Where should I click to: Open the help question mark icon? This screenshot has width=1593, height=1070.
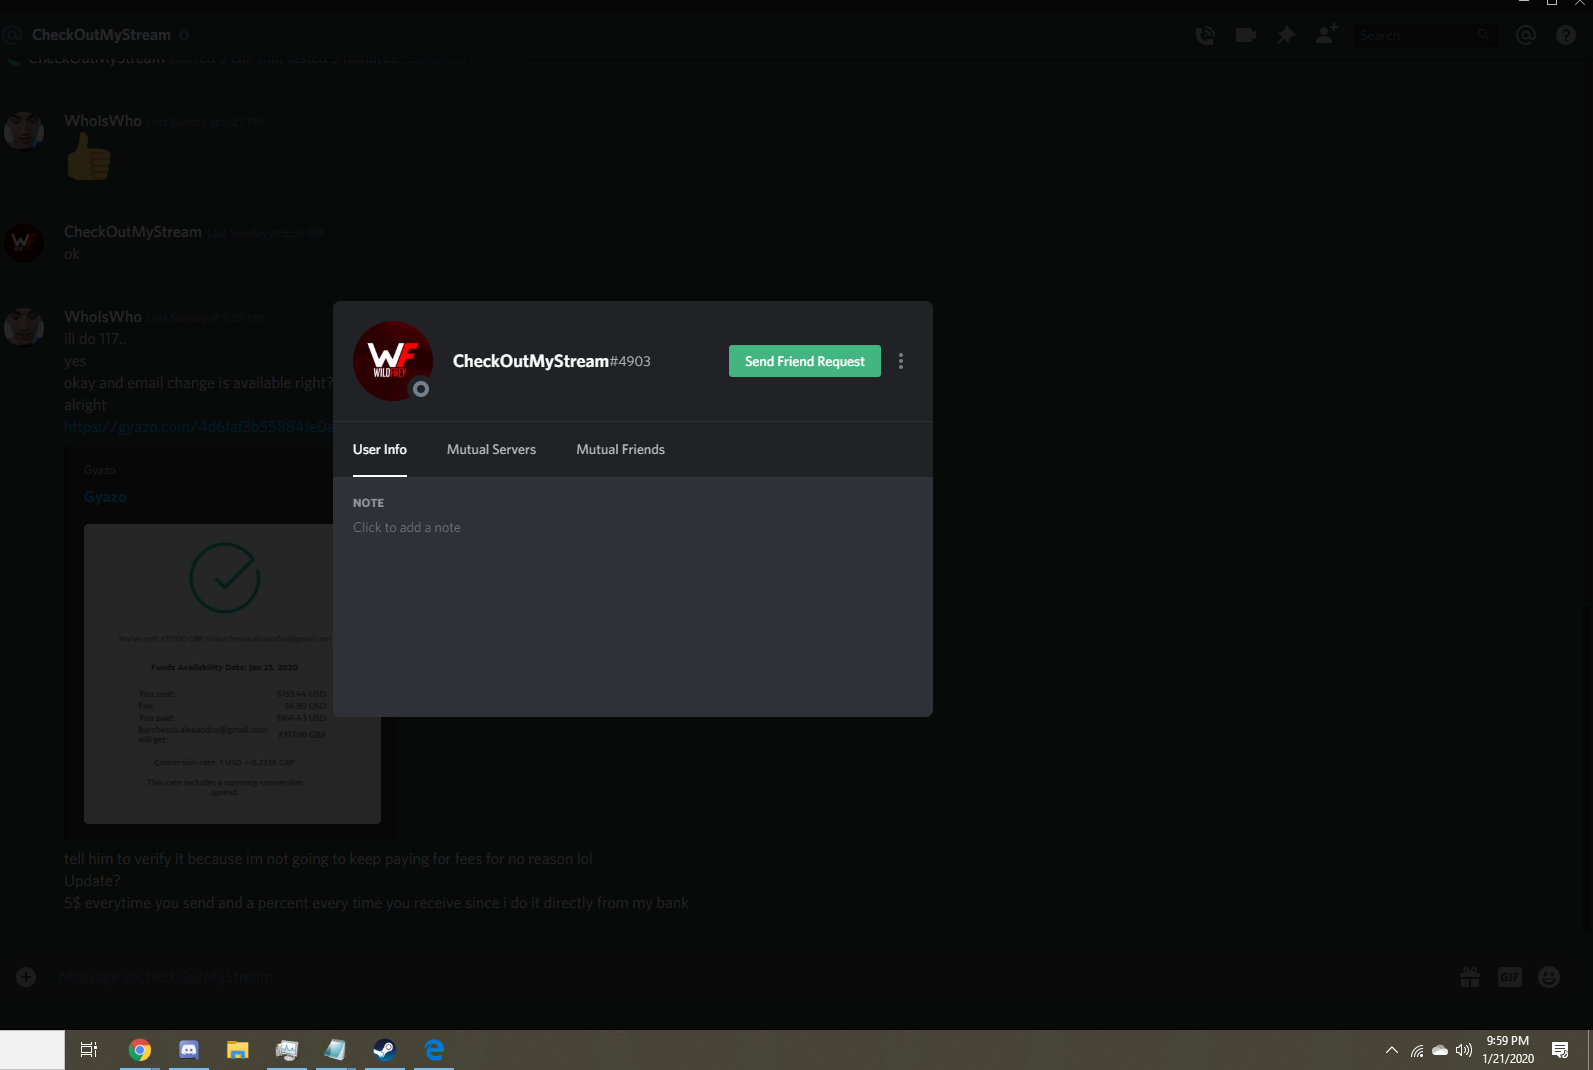(x=1566, y=35)
